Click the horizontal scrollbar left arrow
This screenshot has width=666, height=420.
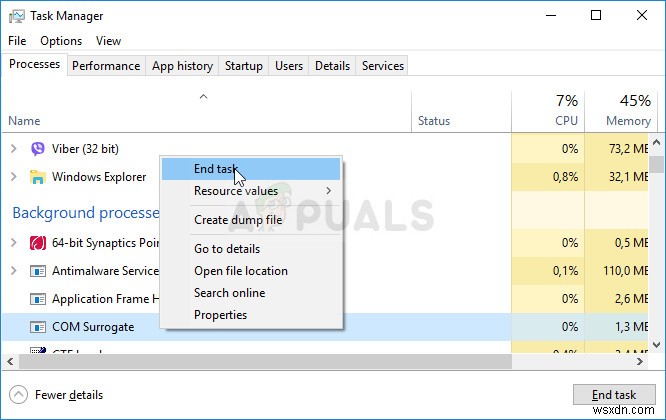click(x=10, y=362)
